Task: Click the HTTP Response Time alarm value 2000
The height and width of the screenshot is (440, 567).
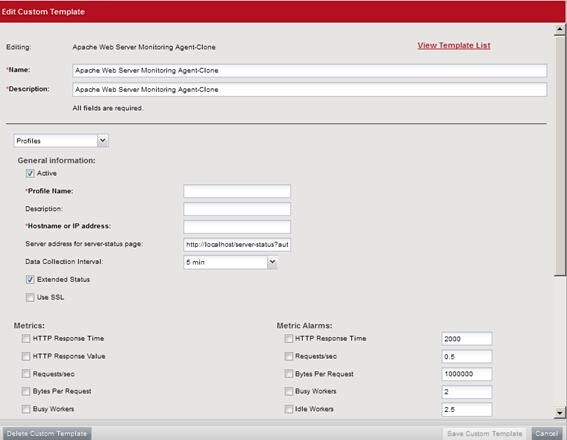Action: [466, 339]
